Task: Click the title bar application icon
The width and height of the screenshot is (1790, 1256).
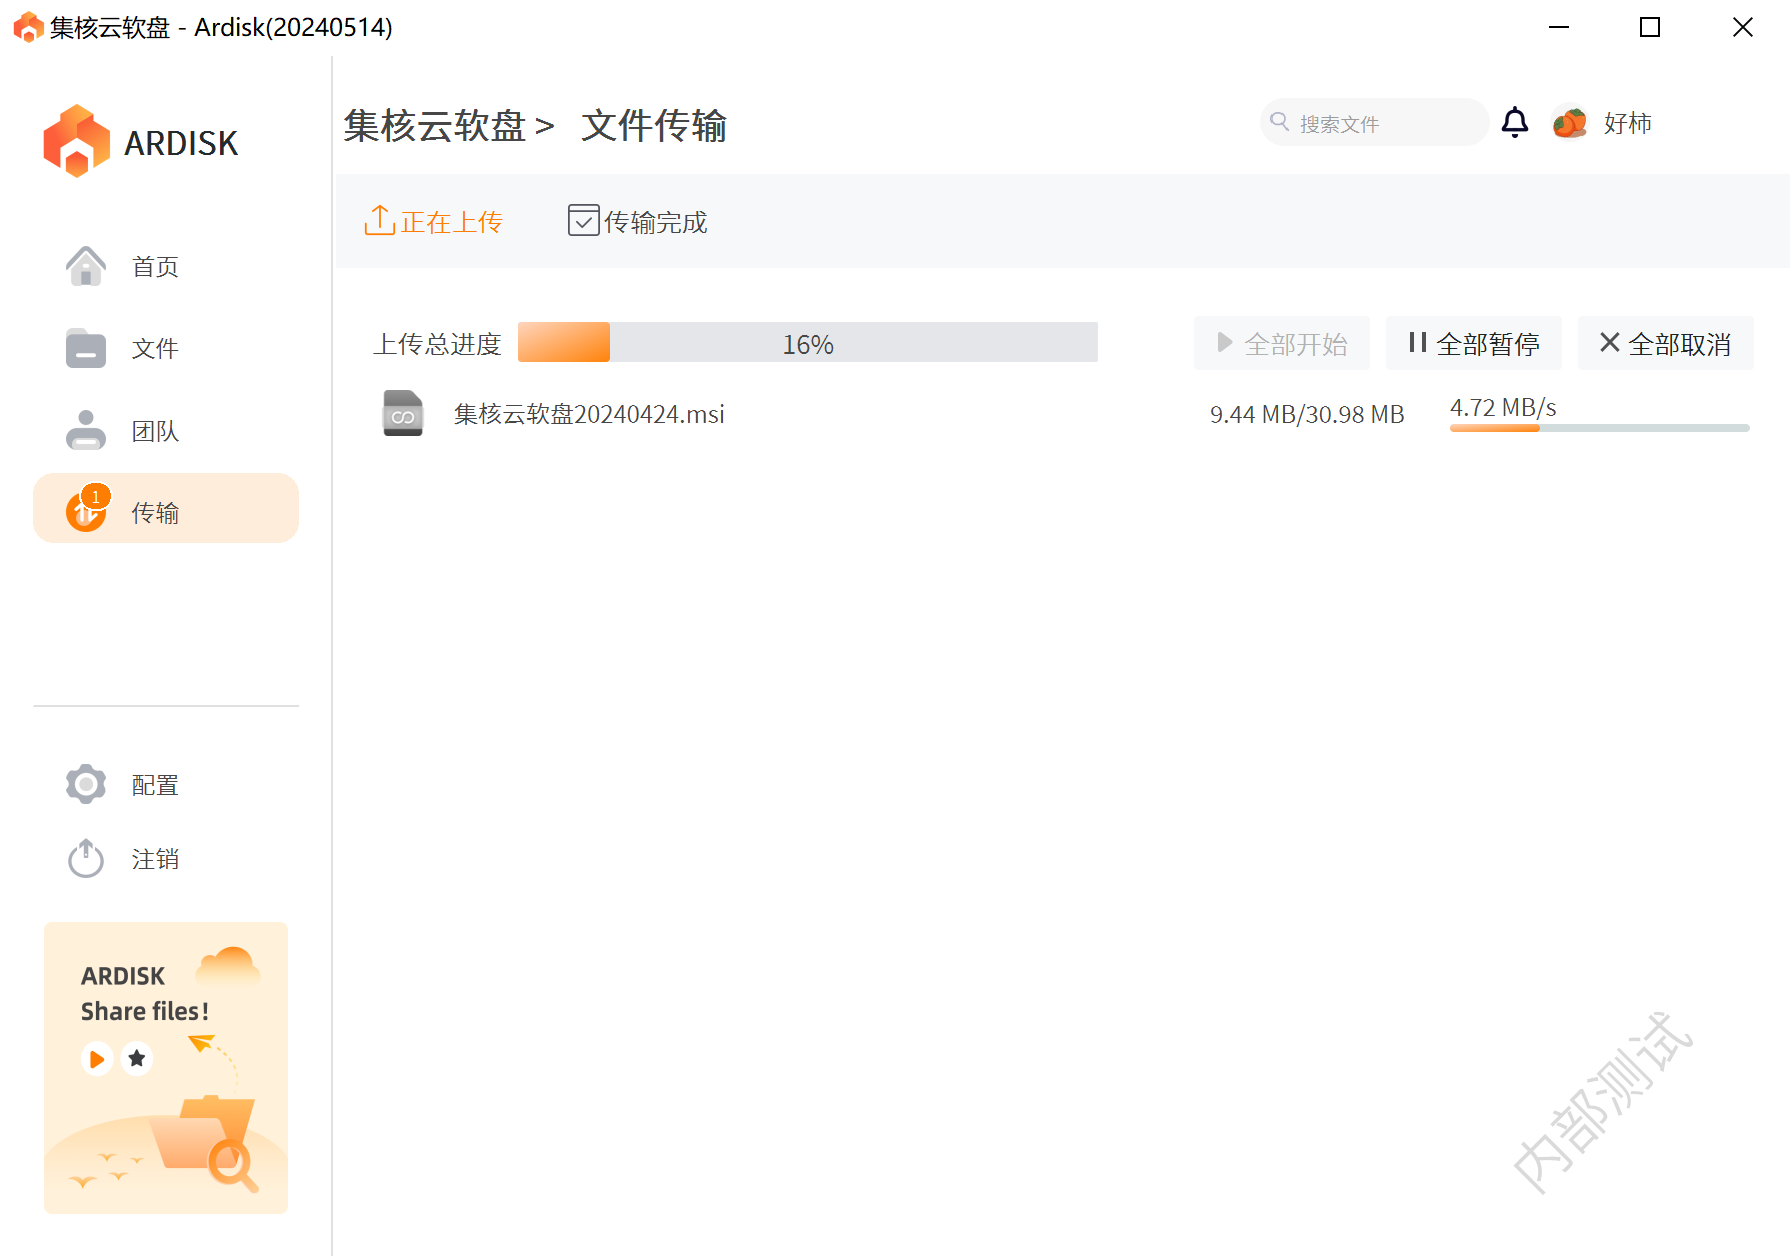Action: (x=28, y=27)
